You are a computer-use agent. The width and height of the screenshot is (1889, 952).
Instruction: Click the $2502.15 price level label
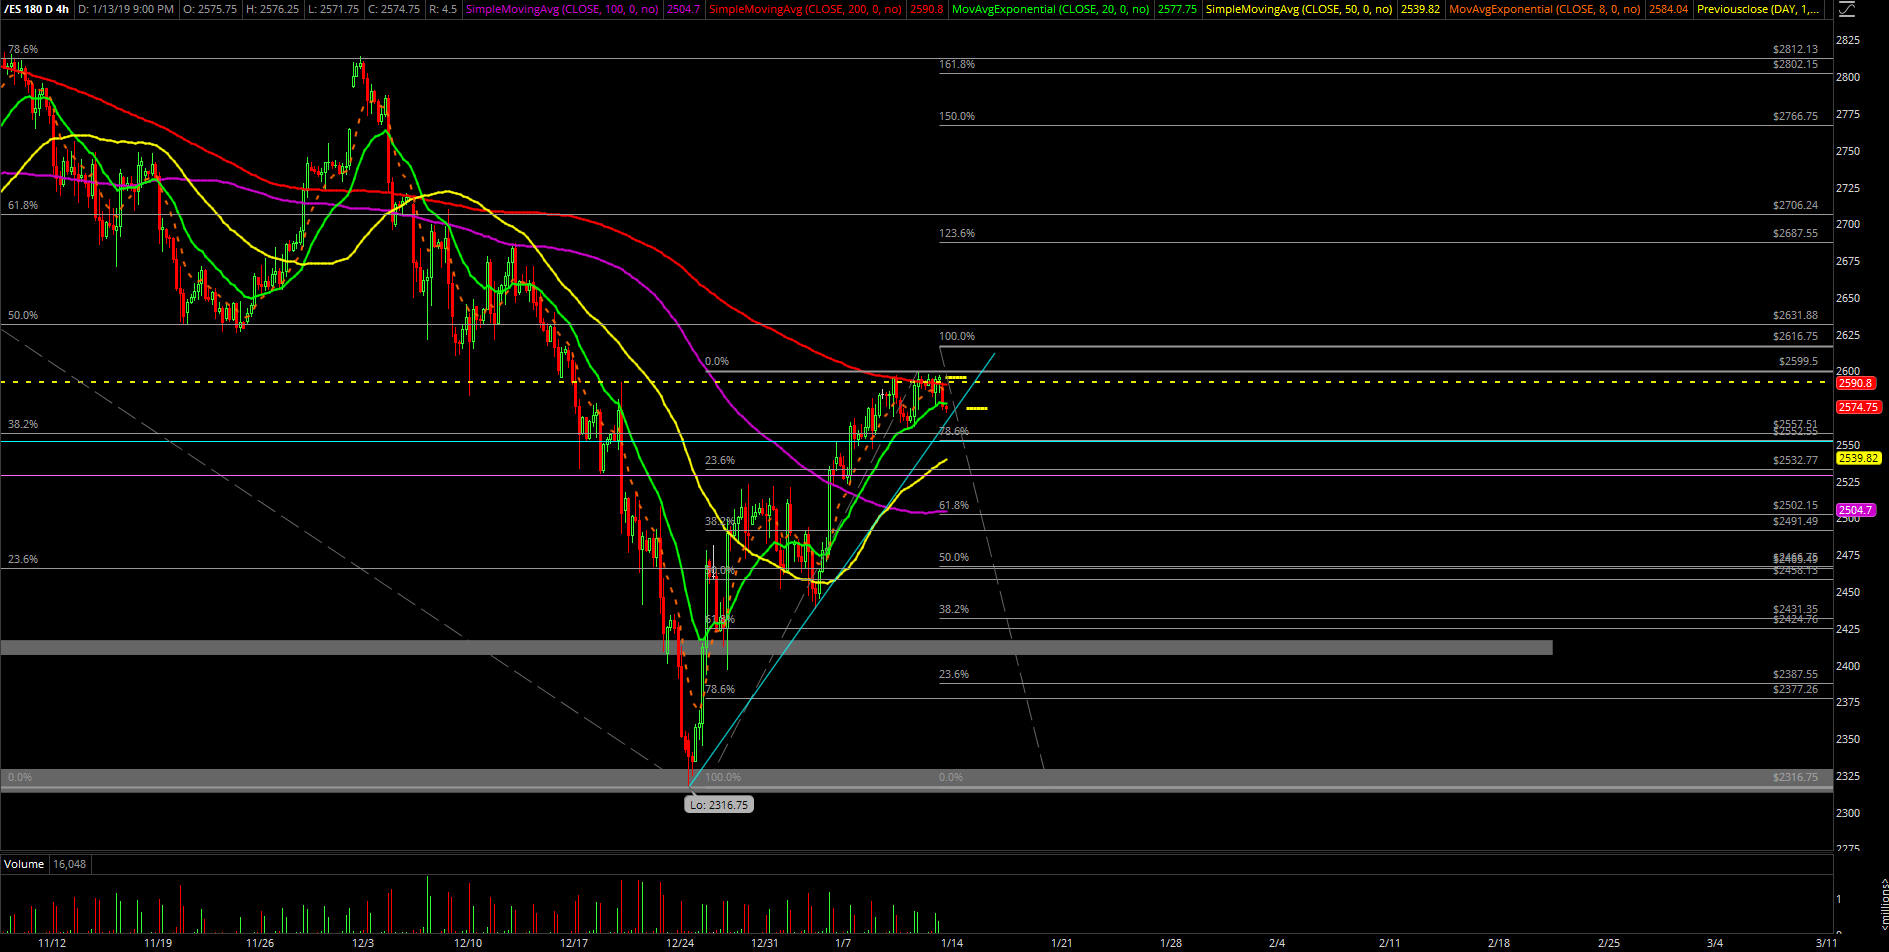[x=1795, y=505]
